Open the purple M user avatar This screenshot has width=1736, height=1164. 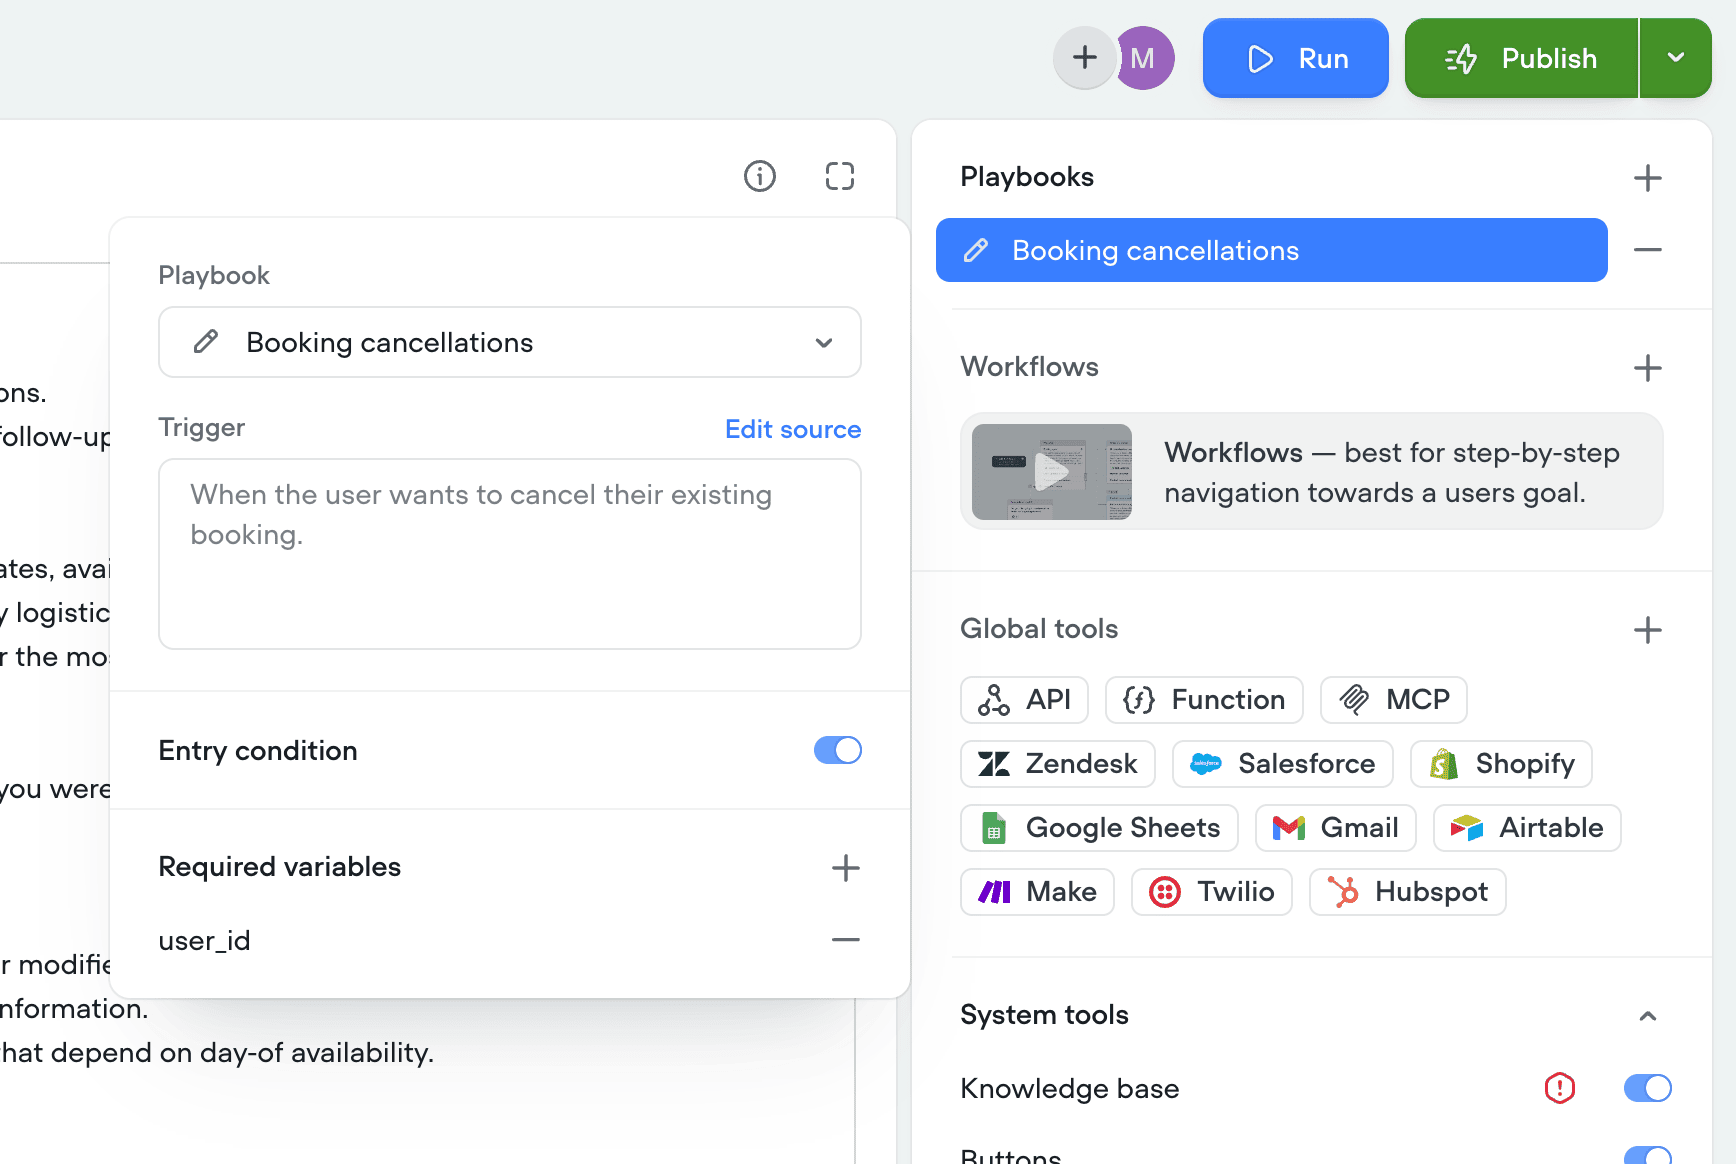(x=1145, y=58)
